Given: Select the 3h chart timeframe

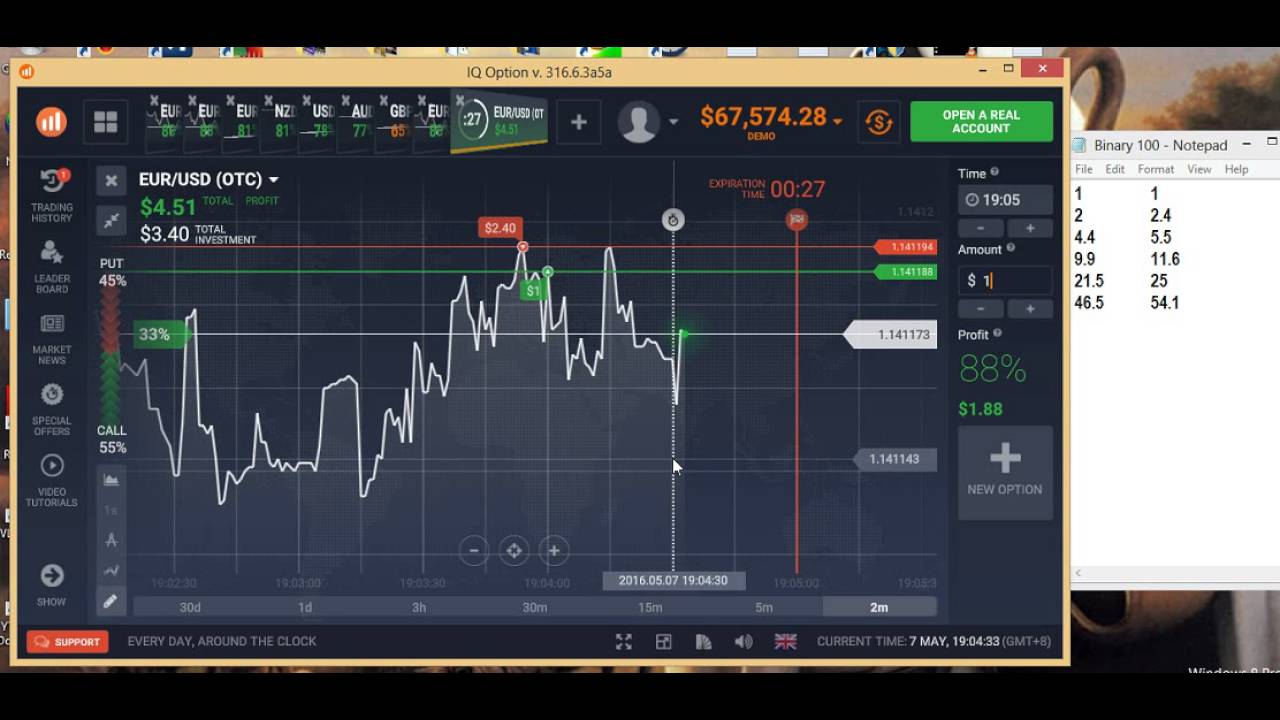Looking at the screenshot, I should click(419, 607).
